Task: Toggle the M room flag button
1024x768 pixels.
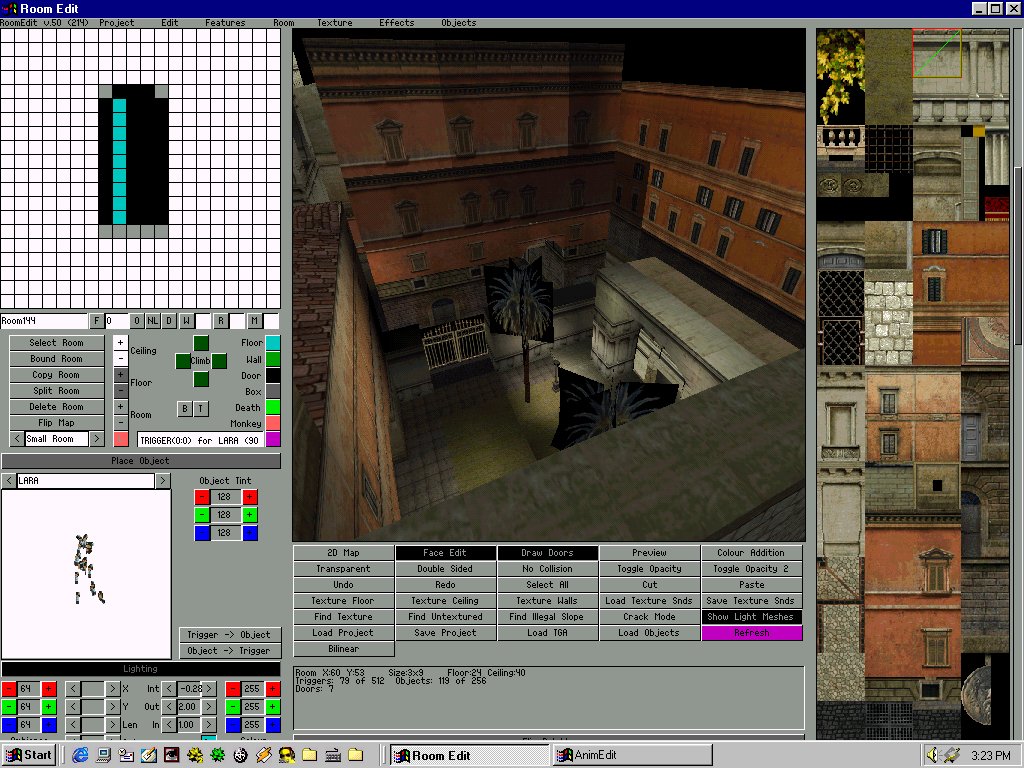Action: [x=255, y=321]
